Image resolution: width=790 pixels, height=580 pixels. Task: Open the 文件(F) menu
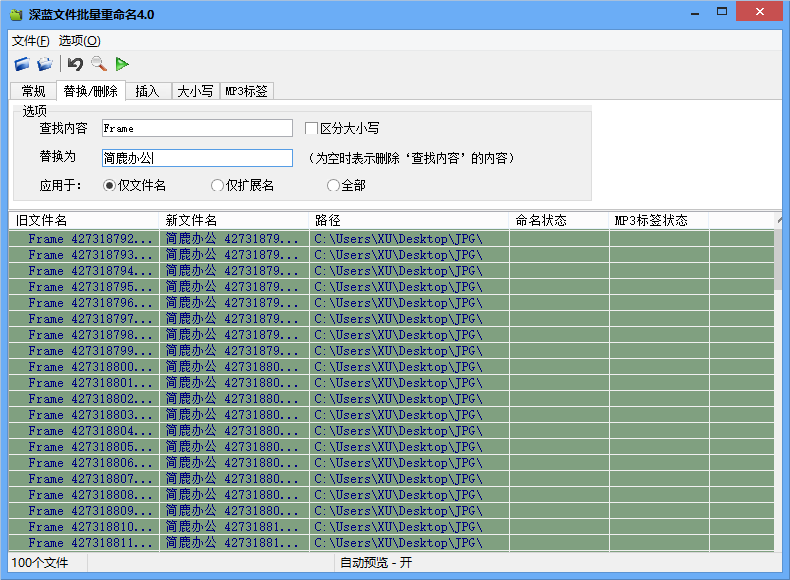(30, 41)
